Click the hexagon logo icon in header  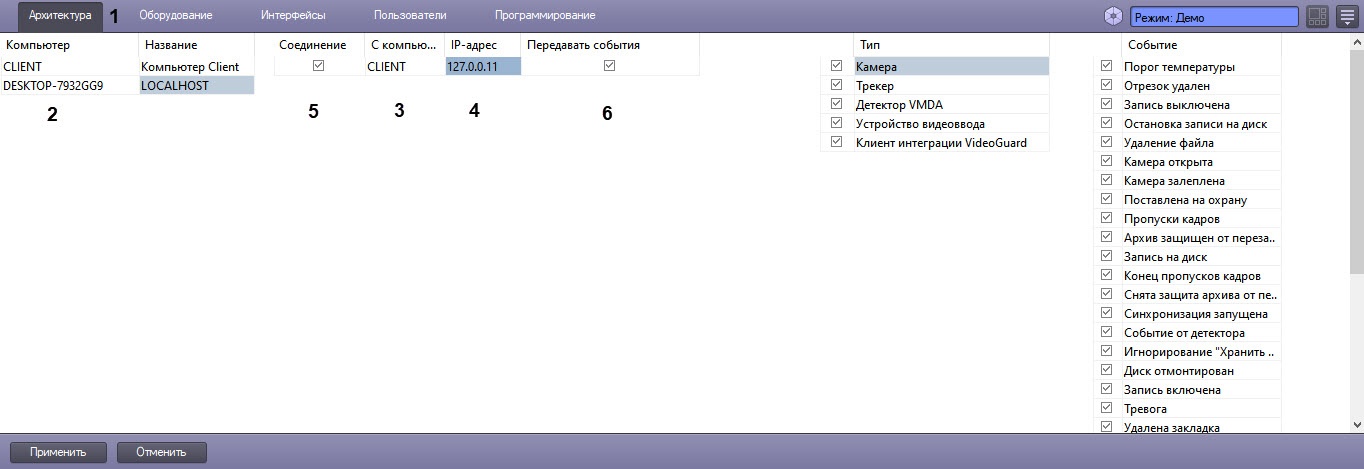coord(1113,16)
